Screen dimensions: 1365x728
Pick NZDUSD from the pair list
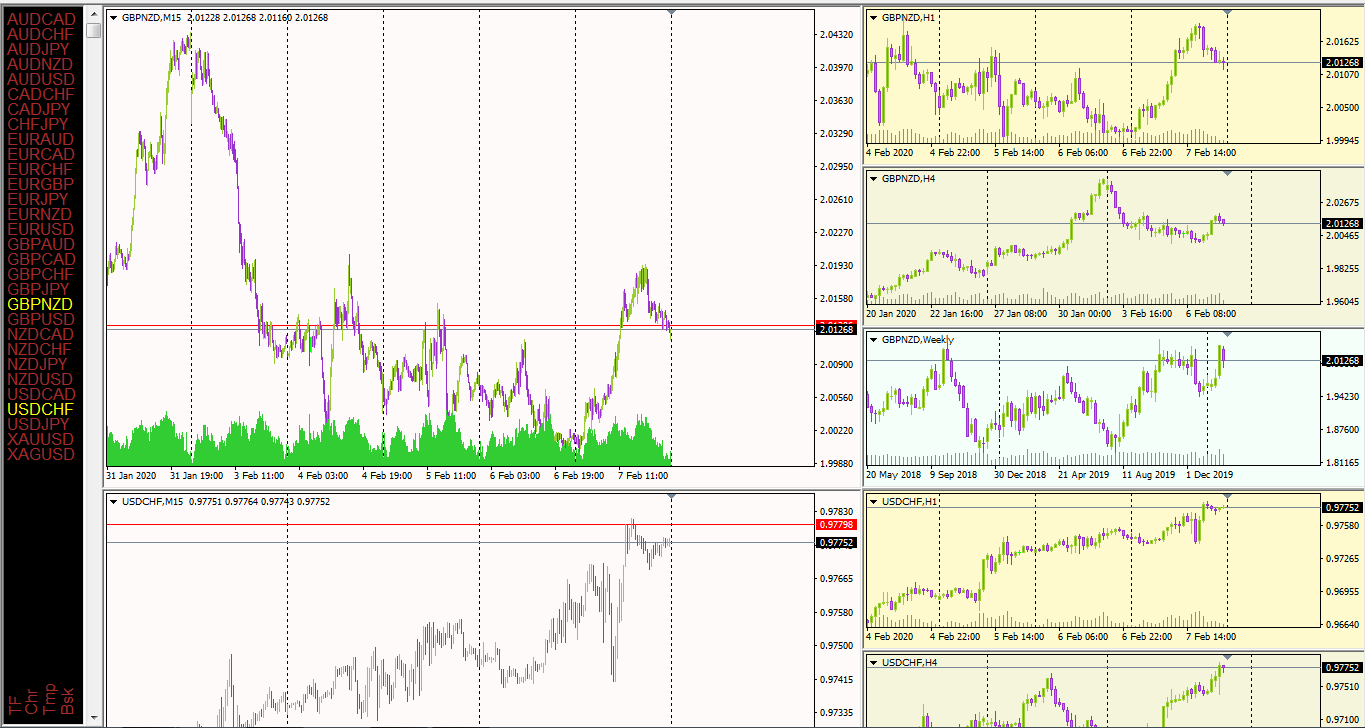point(40,379)
